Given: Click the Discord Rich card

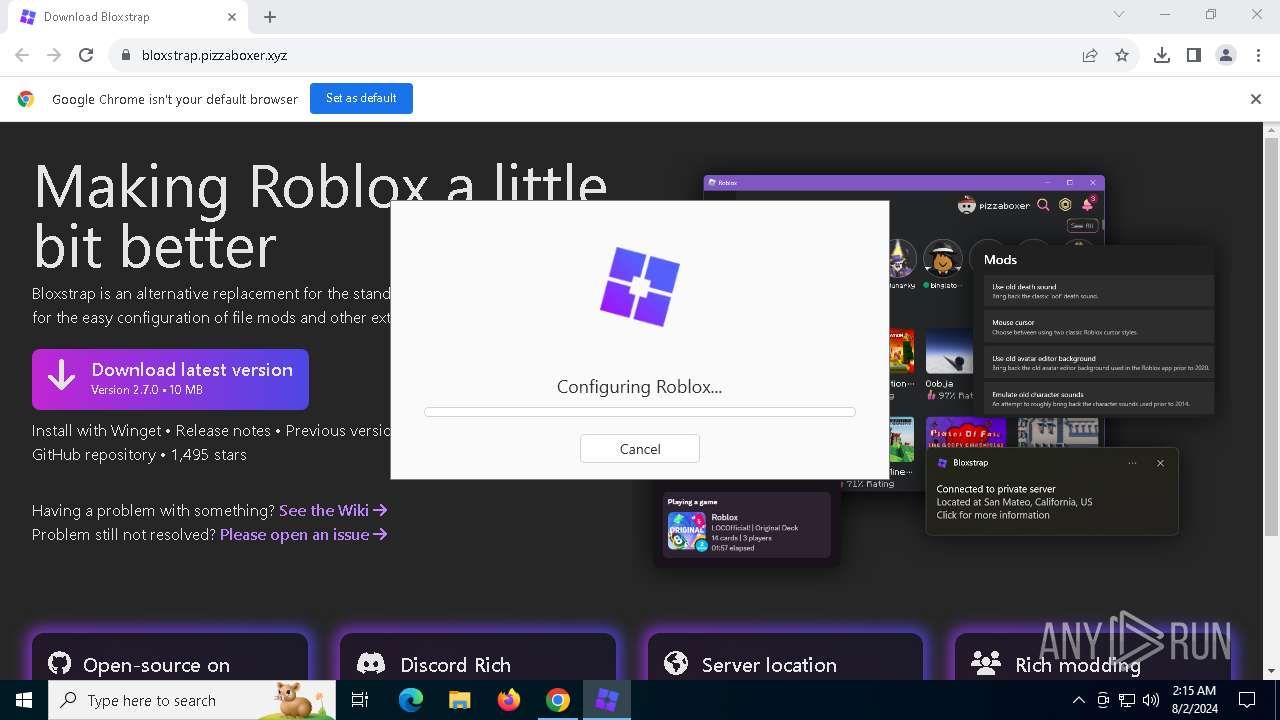Looking at the screenshot, I should tap(478, 657).
